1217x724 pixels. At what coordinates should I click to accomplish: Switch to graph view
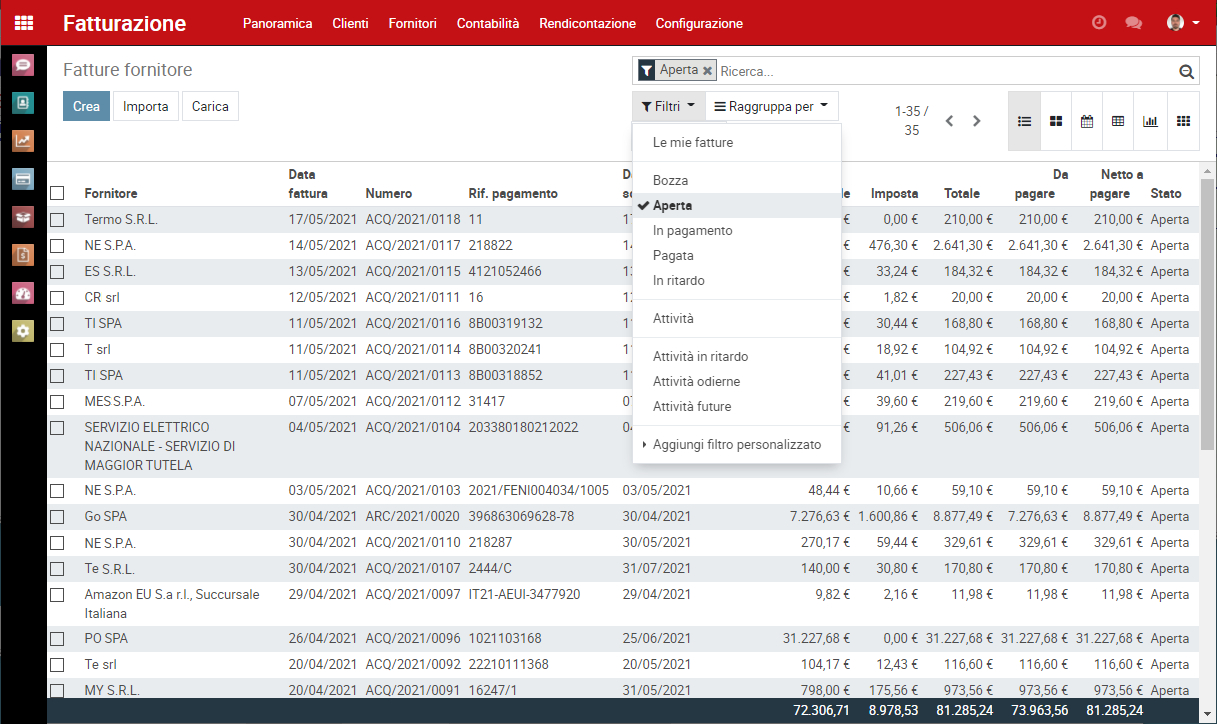pyautogui.click(x=1150, y=121)
